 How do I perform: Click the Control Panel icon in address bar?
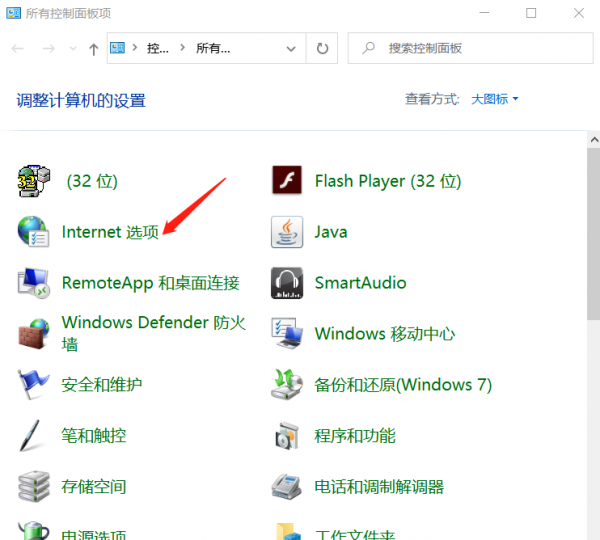coord(117,48)
